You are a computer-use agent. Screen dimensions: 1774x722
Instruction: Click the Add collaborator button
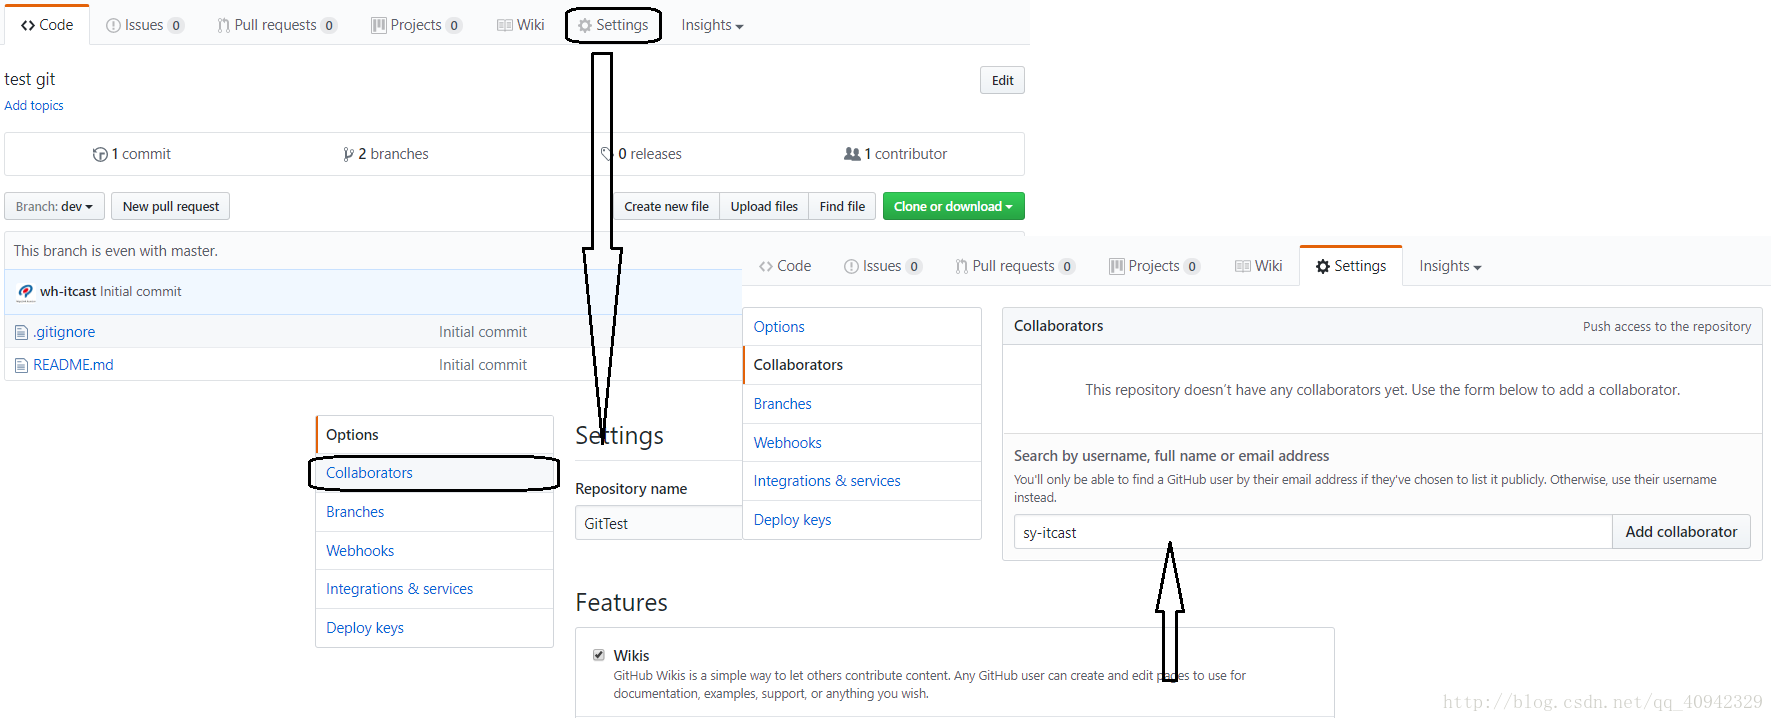1681,532
